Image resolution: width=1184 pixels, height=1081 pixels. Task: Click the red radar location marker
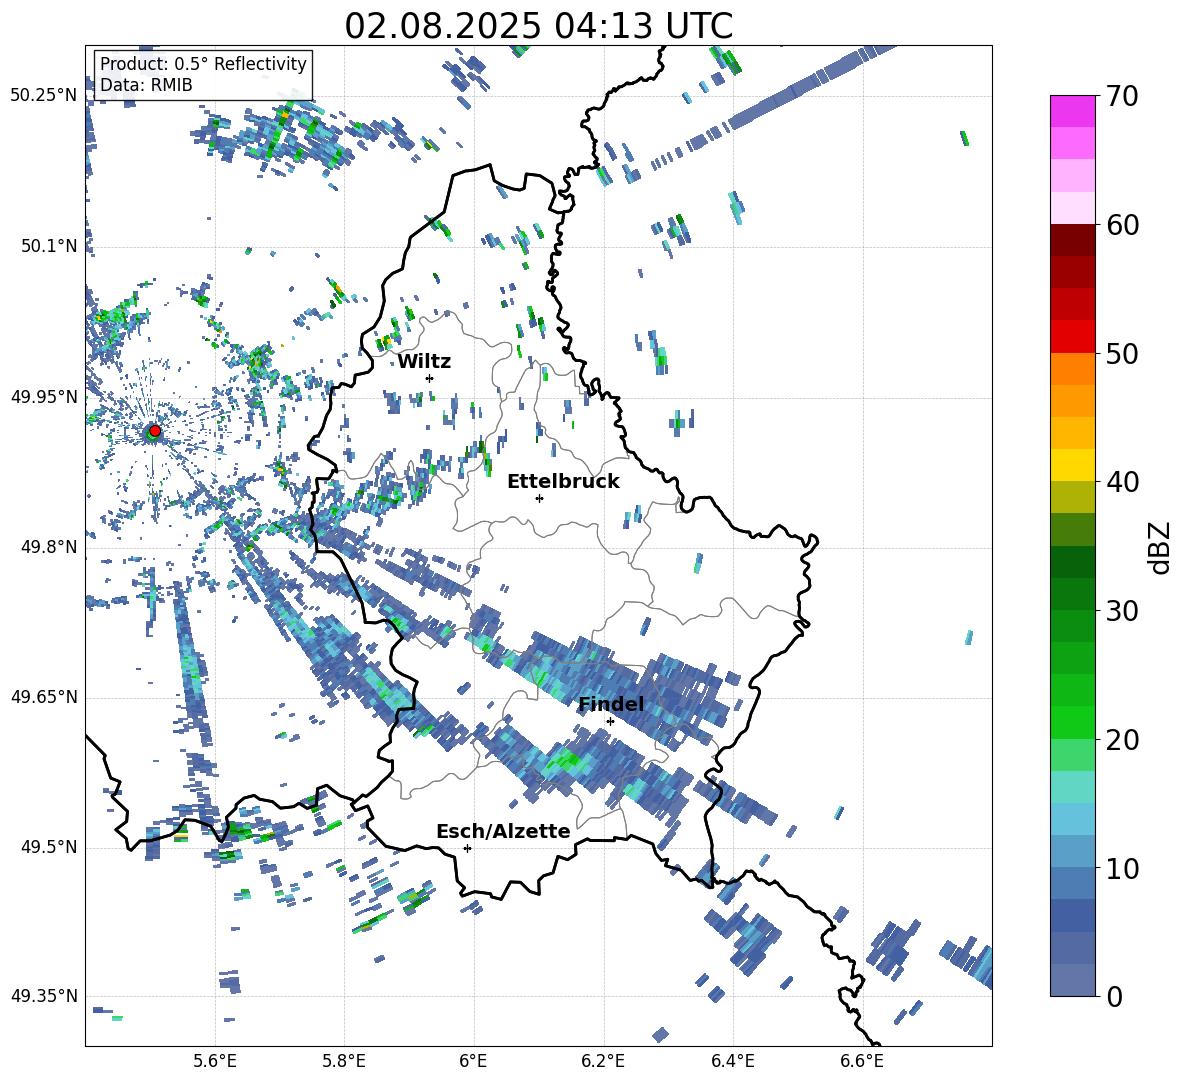154,430
